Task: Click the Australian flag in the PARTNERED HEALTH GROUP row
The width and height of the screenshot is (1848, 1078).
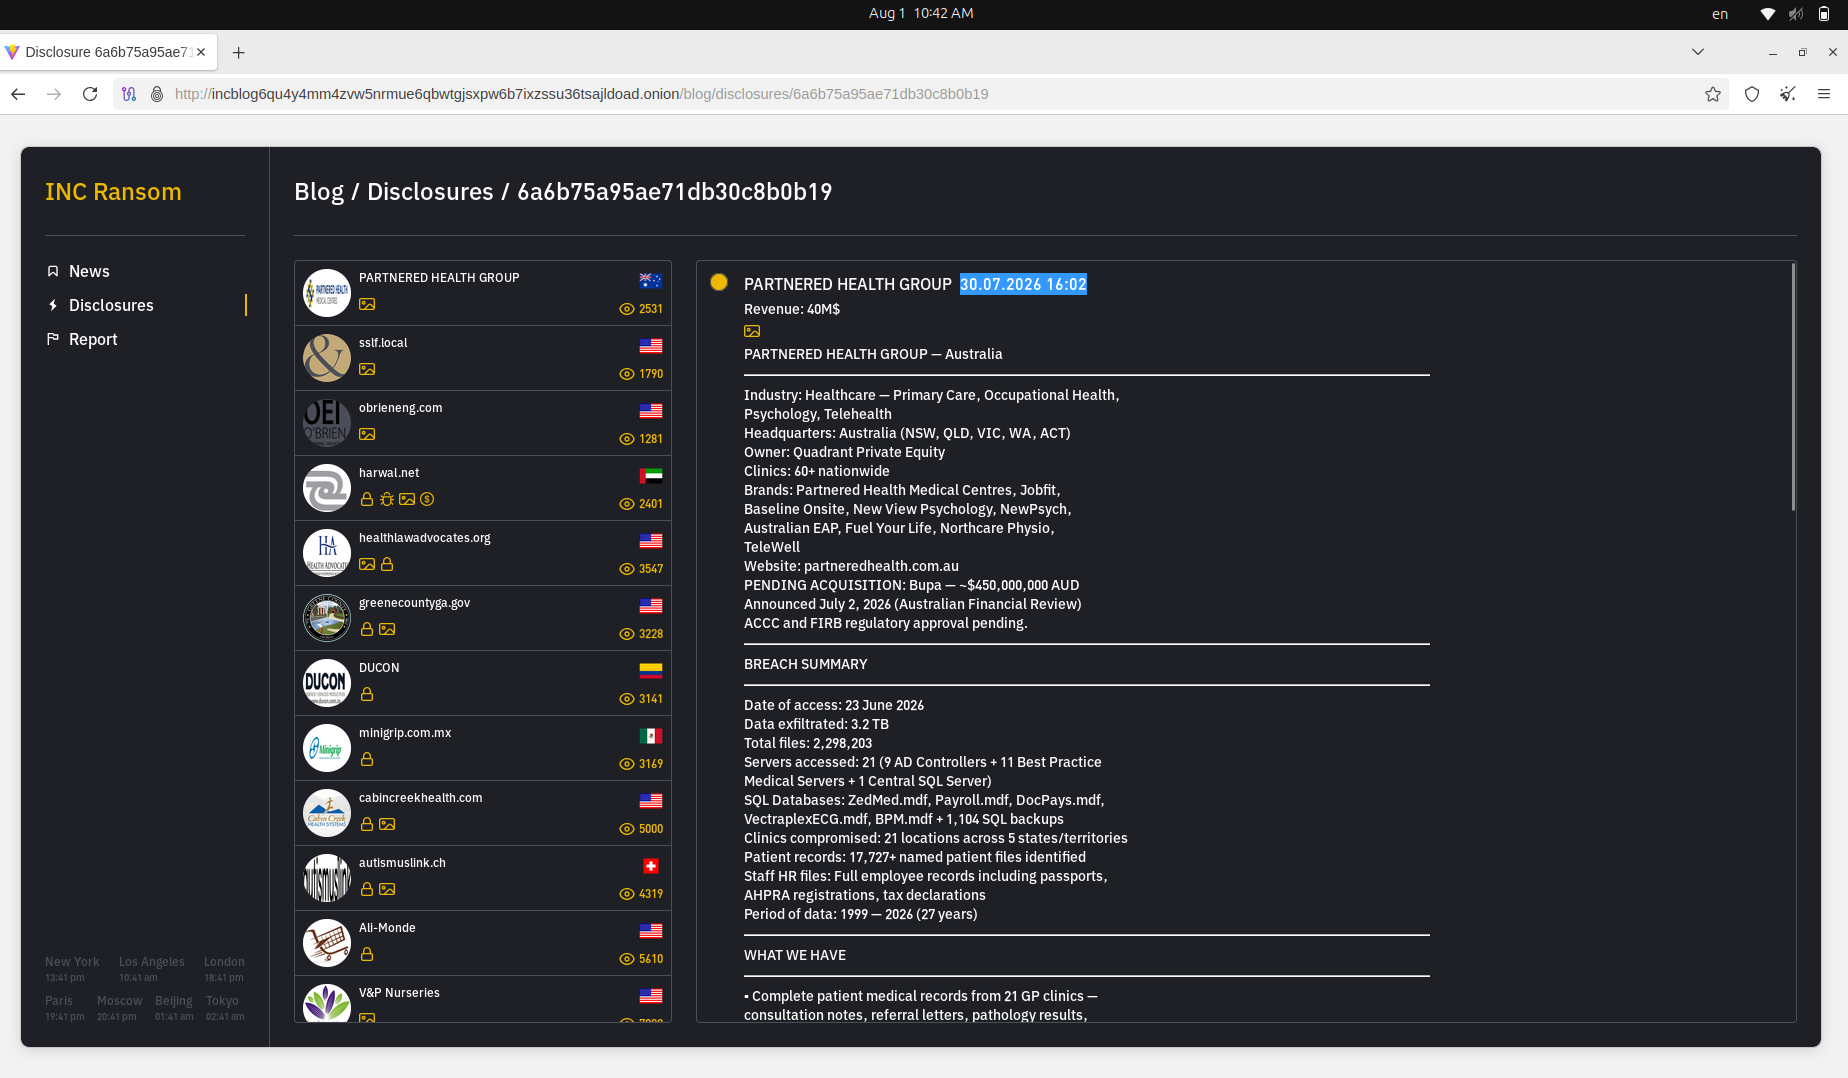Action: tap(651, 281)
